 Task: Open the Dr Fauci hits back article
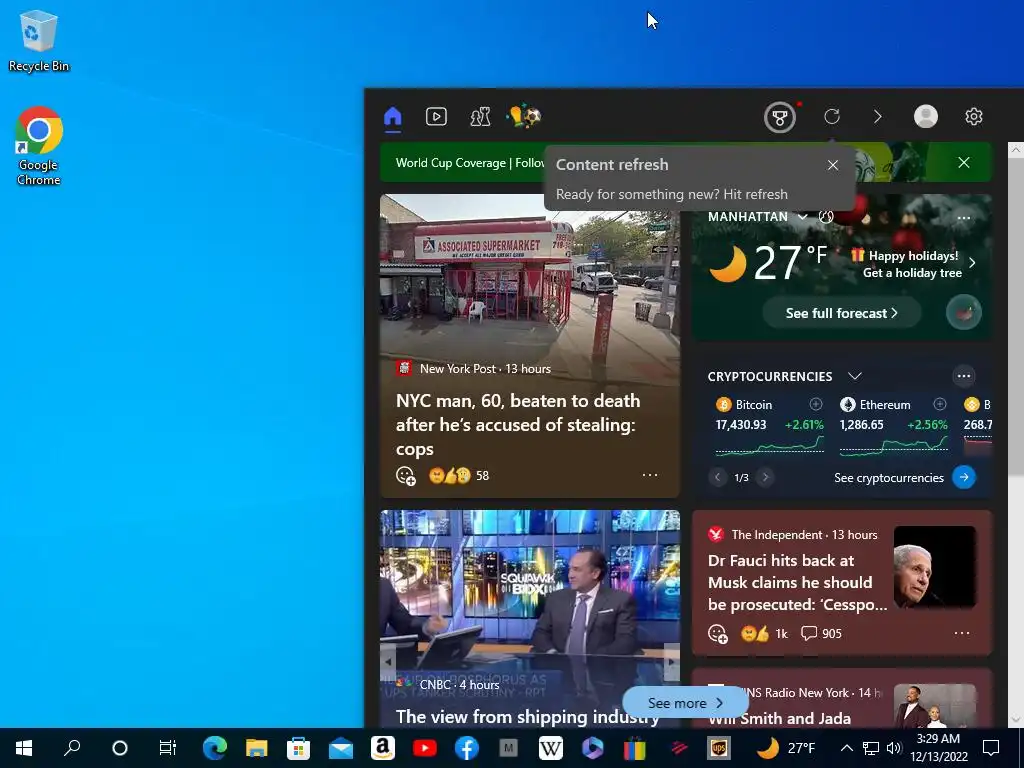[797, 583]
